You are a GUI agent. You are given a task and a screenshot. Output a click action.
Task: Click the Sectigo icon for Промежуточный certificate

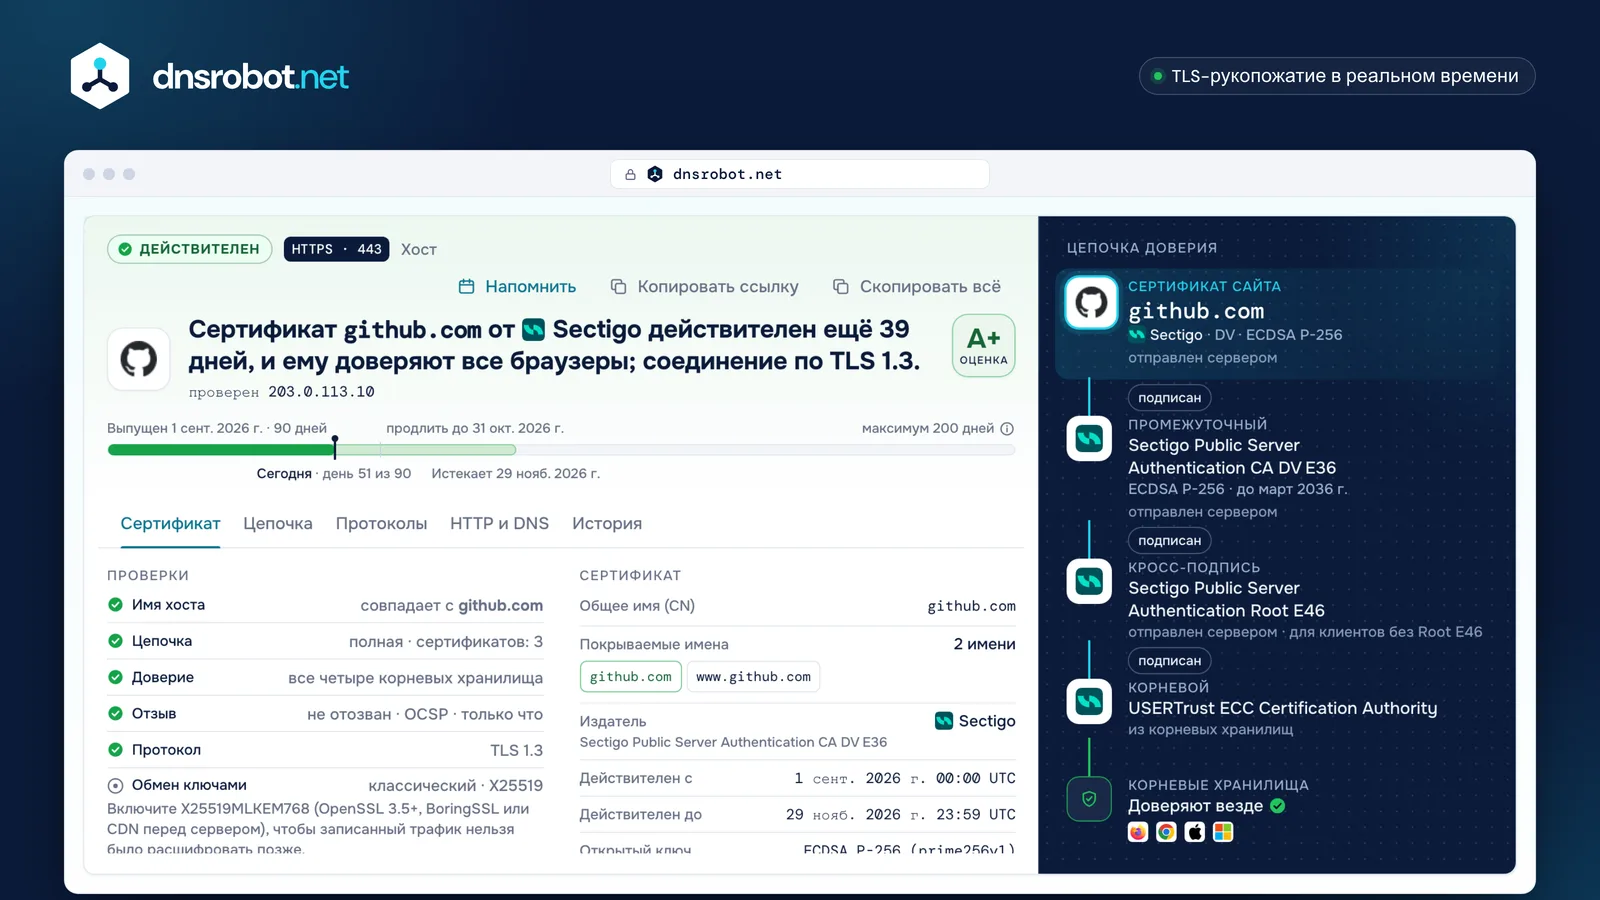pos(1089,438)
